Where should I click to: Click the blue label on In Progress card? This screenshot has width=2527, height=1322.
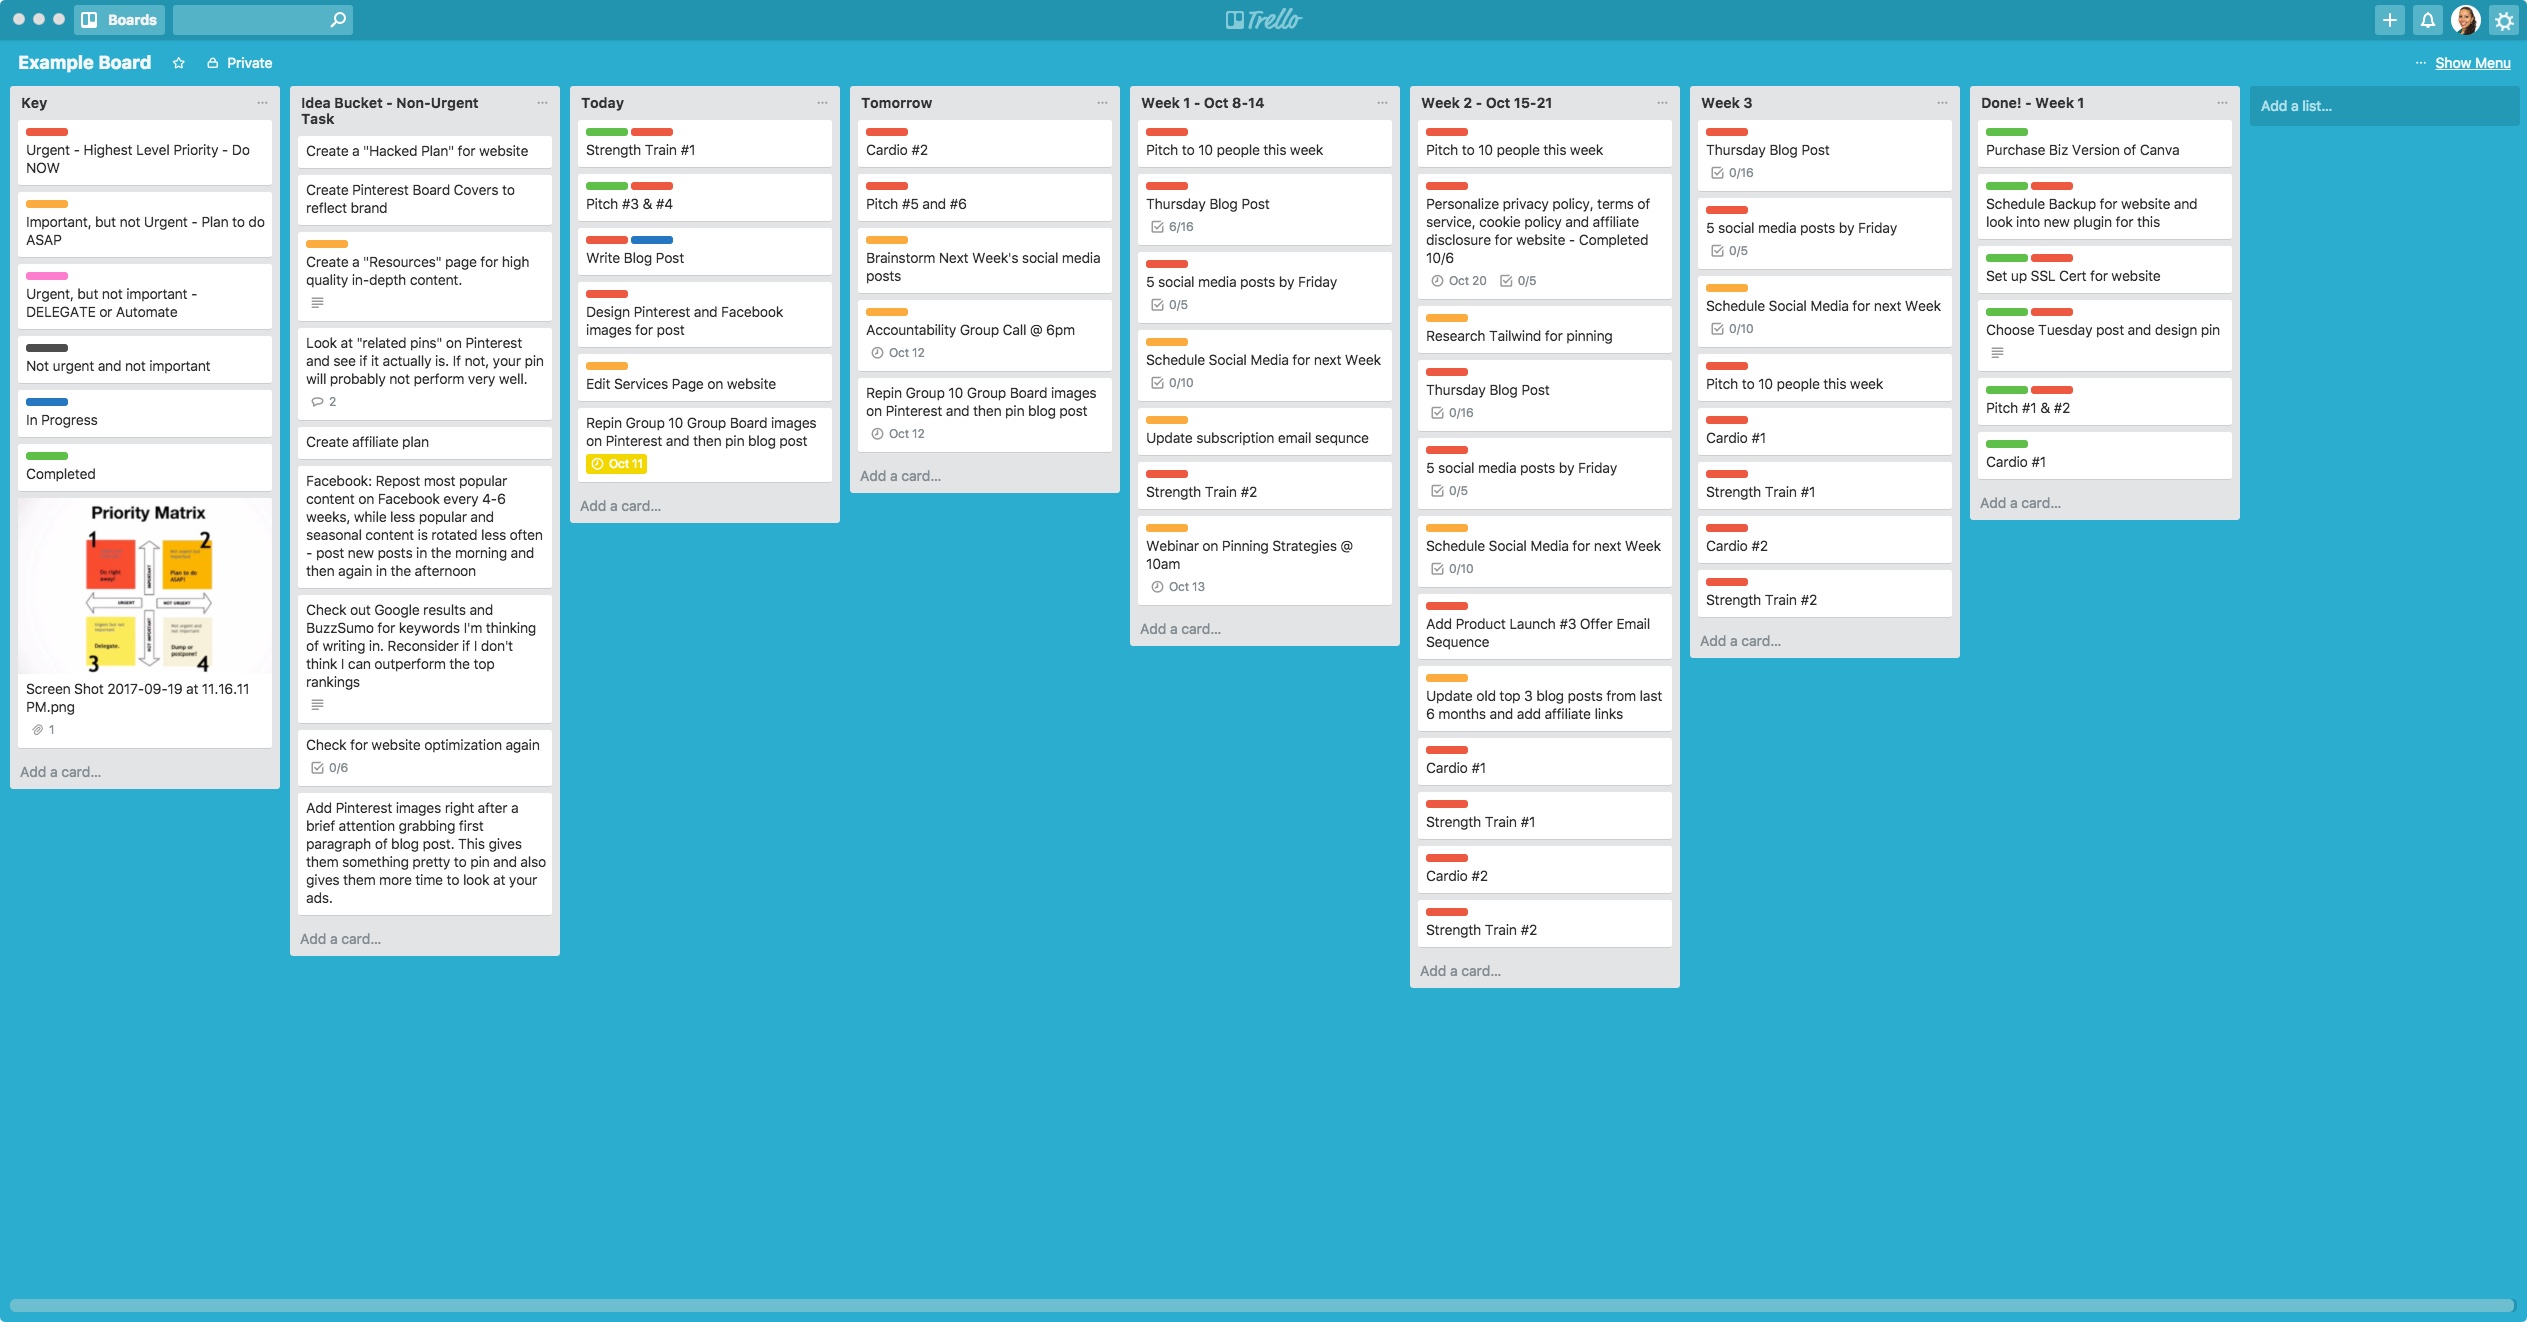[47, 402]
